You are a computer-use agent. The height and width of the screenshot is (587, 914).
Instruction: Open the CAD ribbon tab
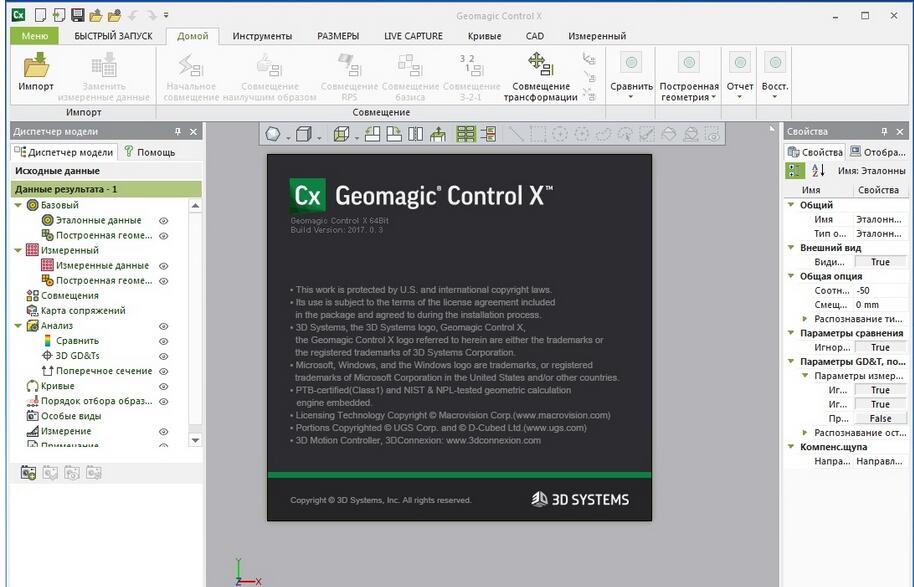pos(535,36)
